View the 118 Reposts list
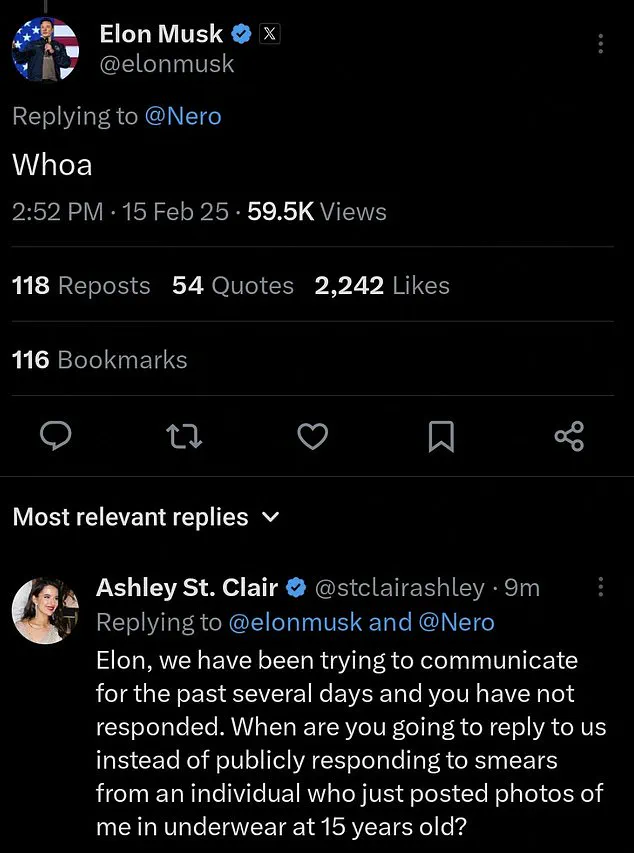Viewport: 634px width, 853px height. (x=81, y=285)
